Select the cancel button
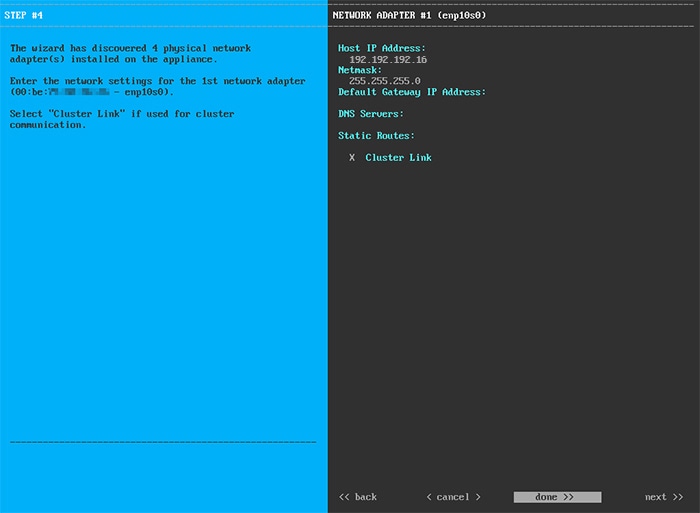 coord(453,497)
